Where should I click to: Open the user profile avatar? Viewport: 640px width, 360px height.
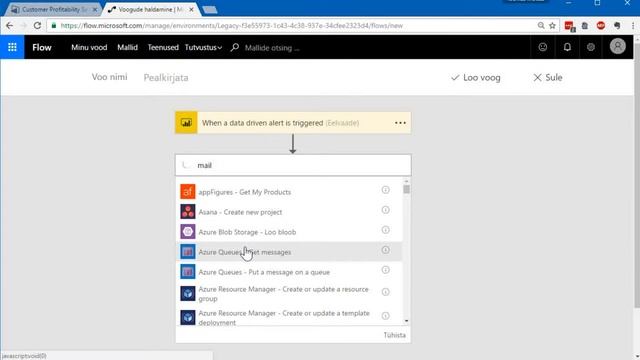coord(618,46)
